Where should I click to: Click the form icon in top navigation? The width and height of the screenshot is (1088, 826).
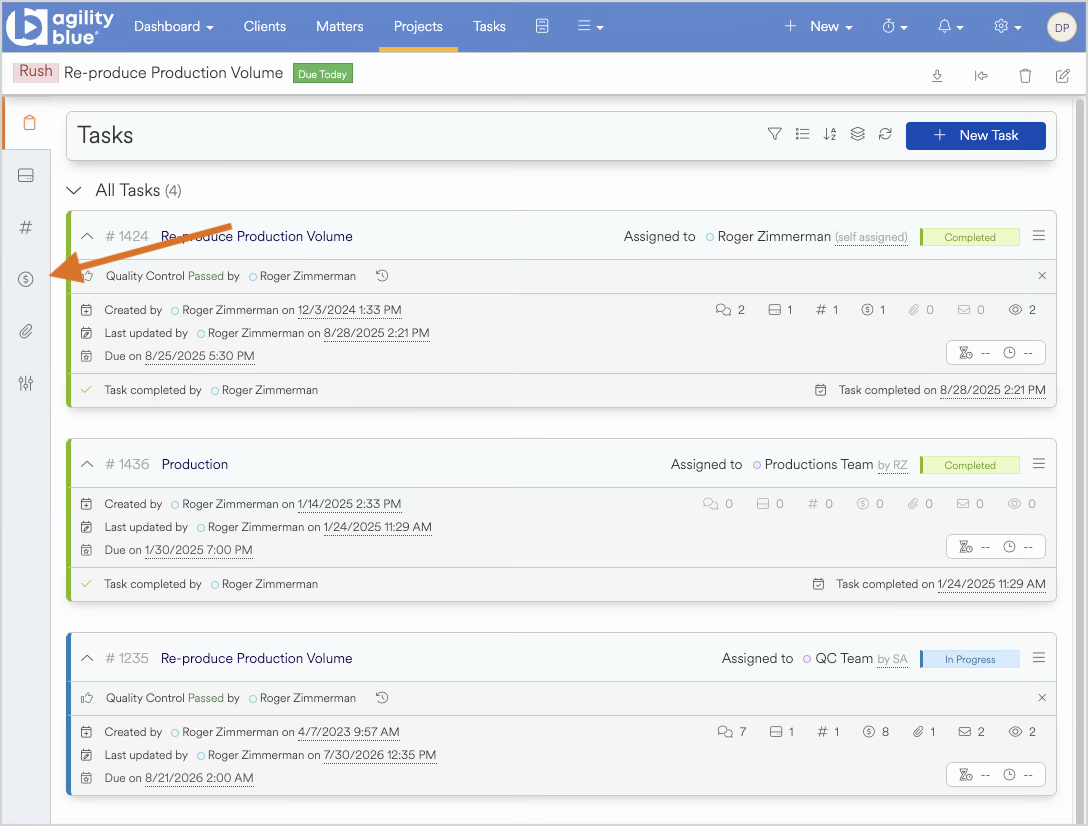tap(542, 26)
